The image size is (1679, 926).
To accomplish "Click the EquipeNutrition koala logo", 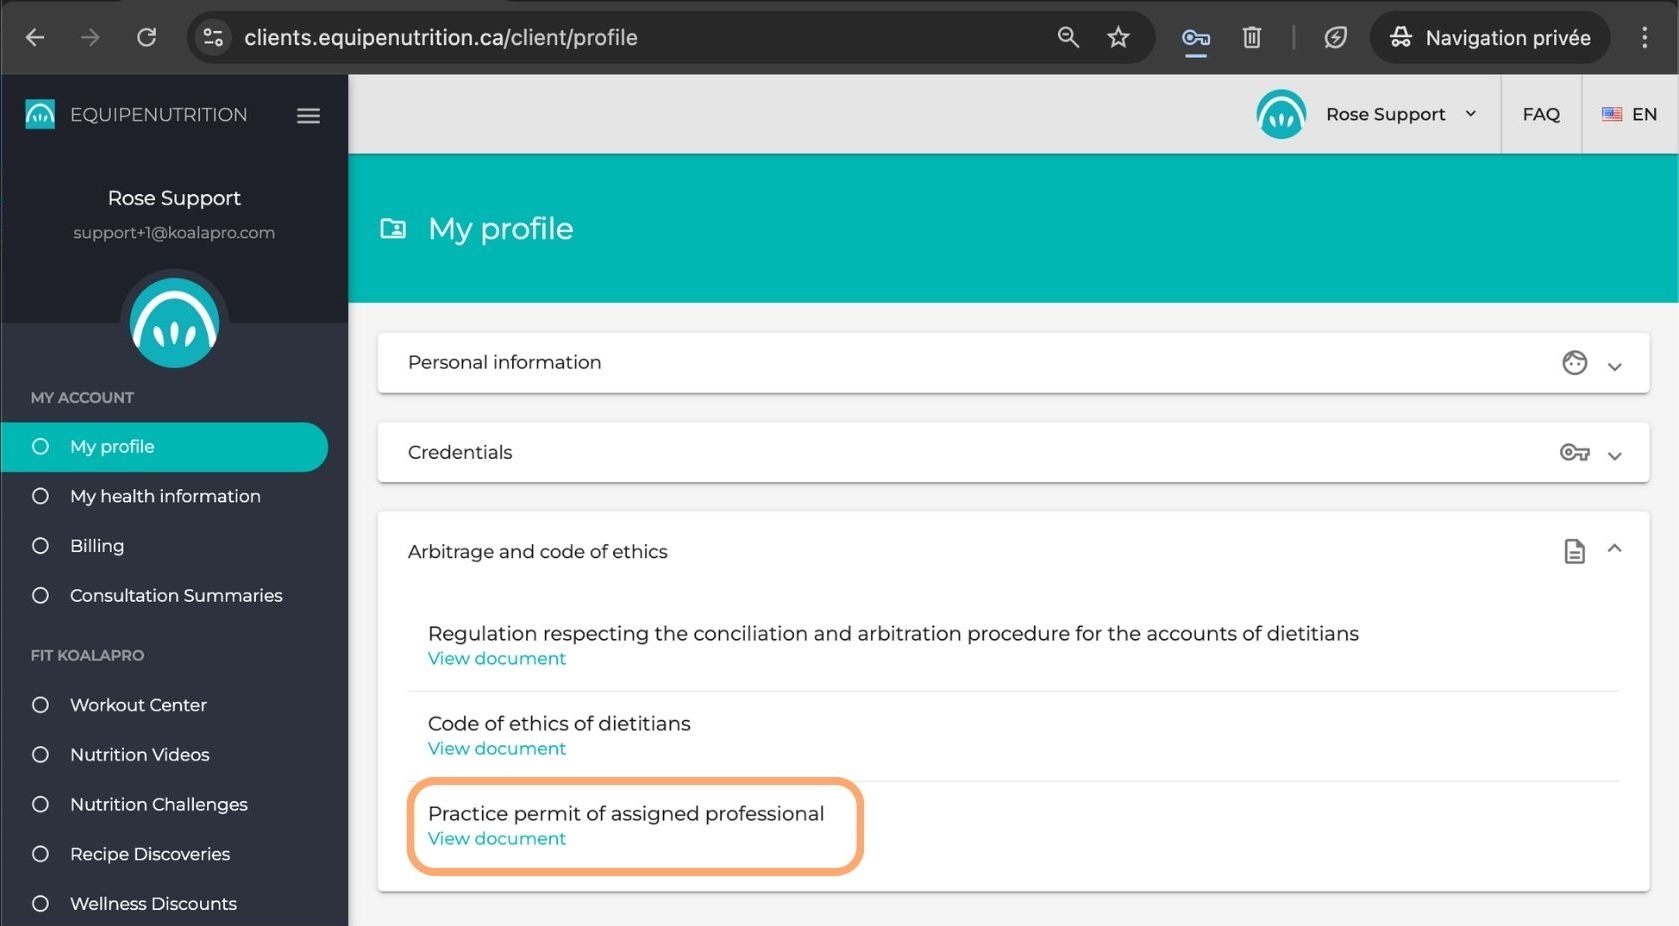I will click(40, 114).
